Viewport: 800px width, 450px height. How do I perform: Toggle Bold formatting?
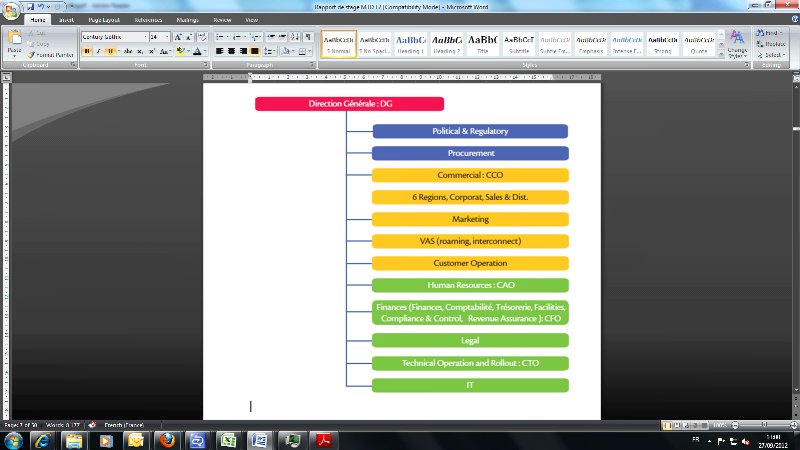click(87, 51)
